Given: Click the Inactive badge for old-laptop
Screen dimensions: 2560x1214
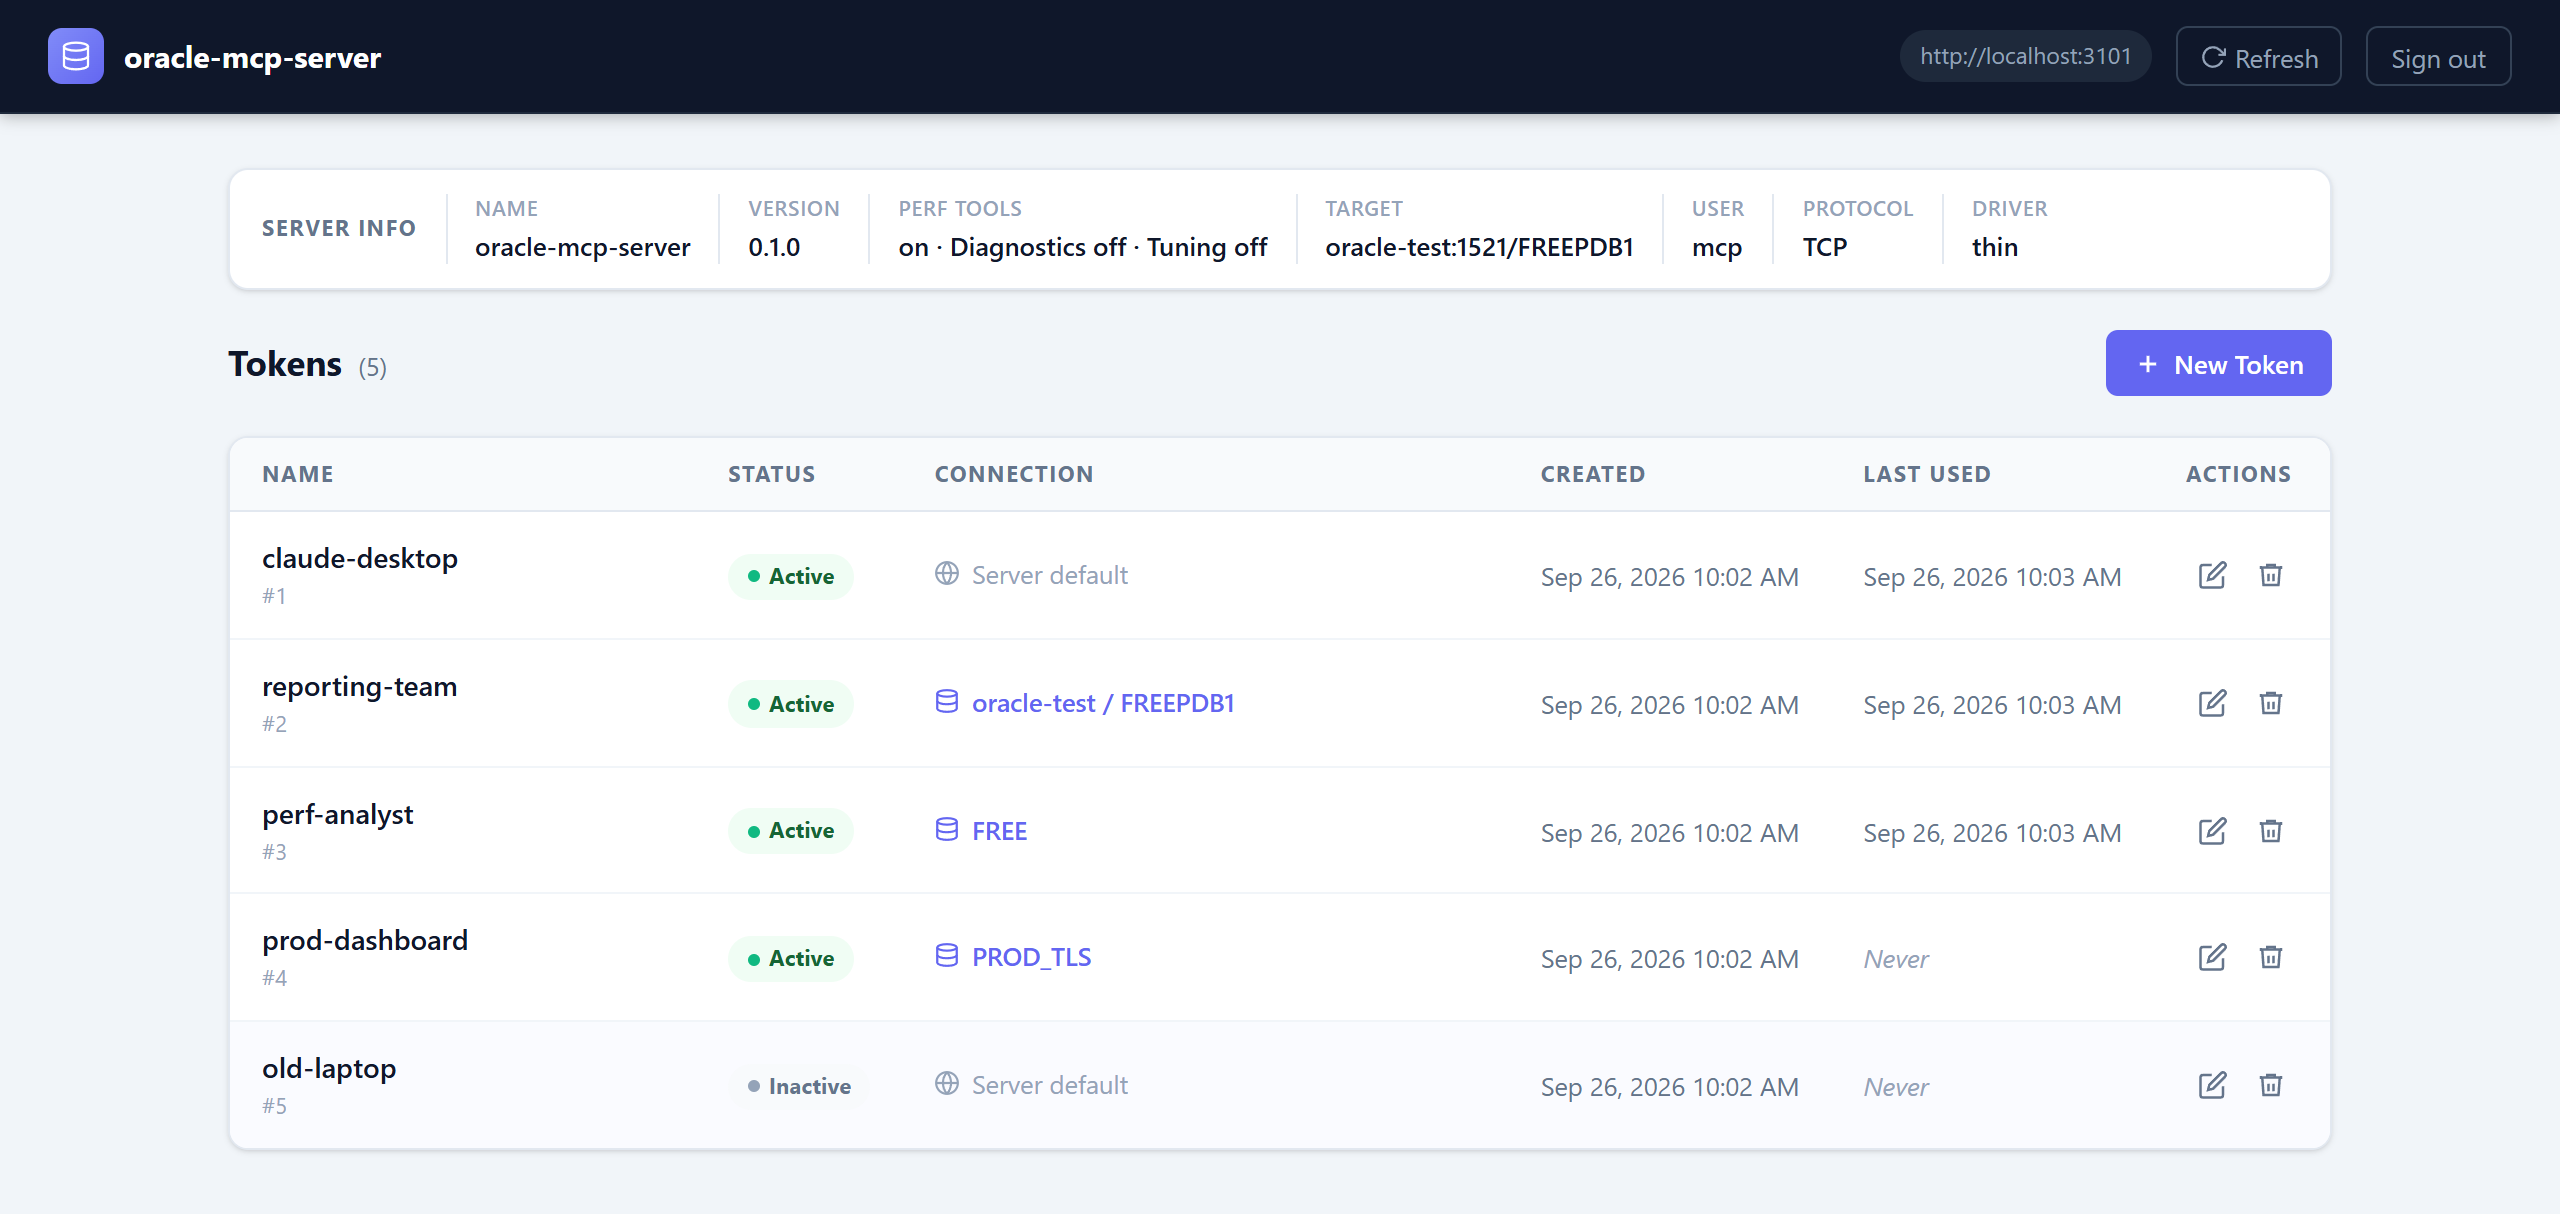Looking at the screenshot, I should tap(798, 1086).
